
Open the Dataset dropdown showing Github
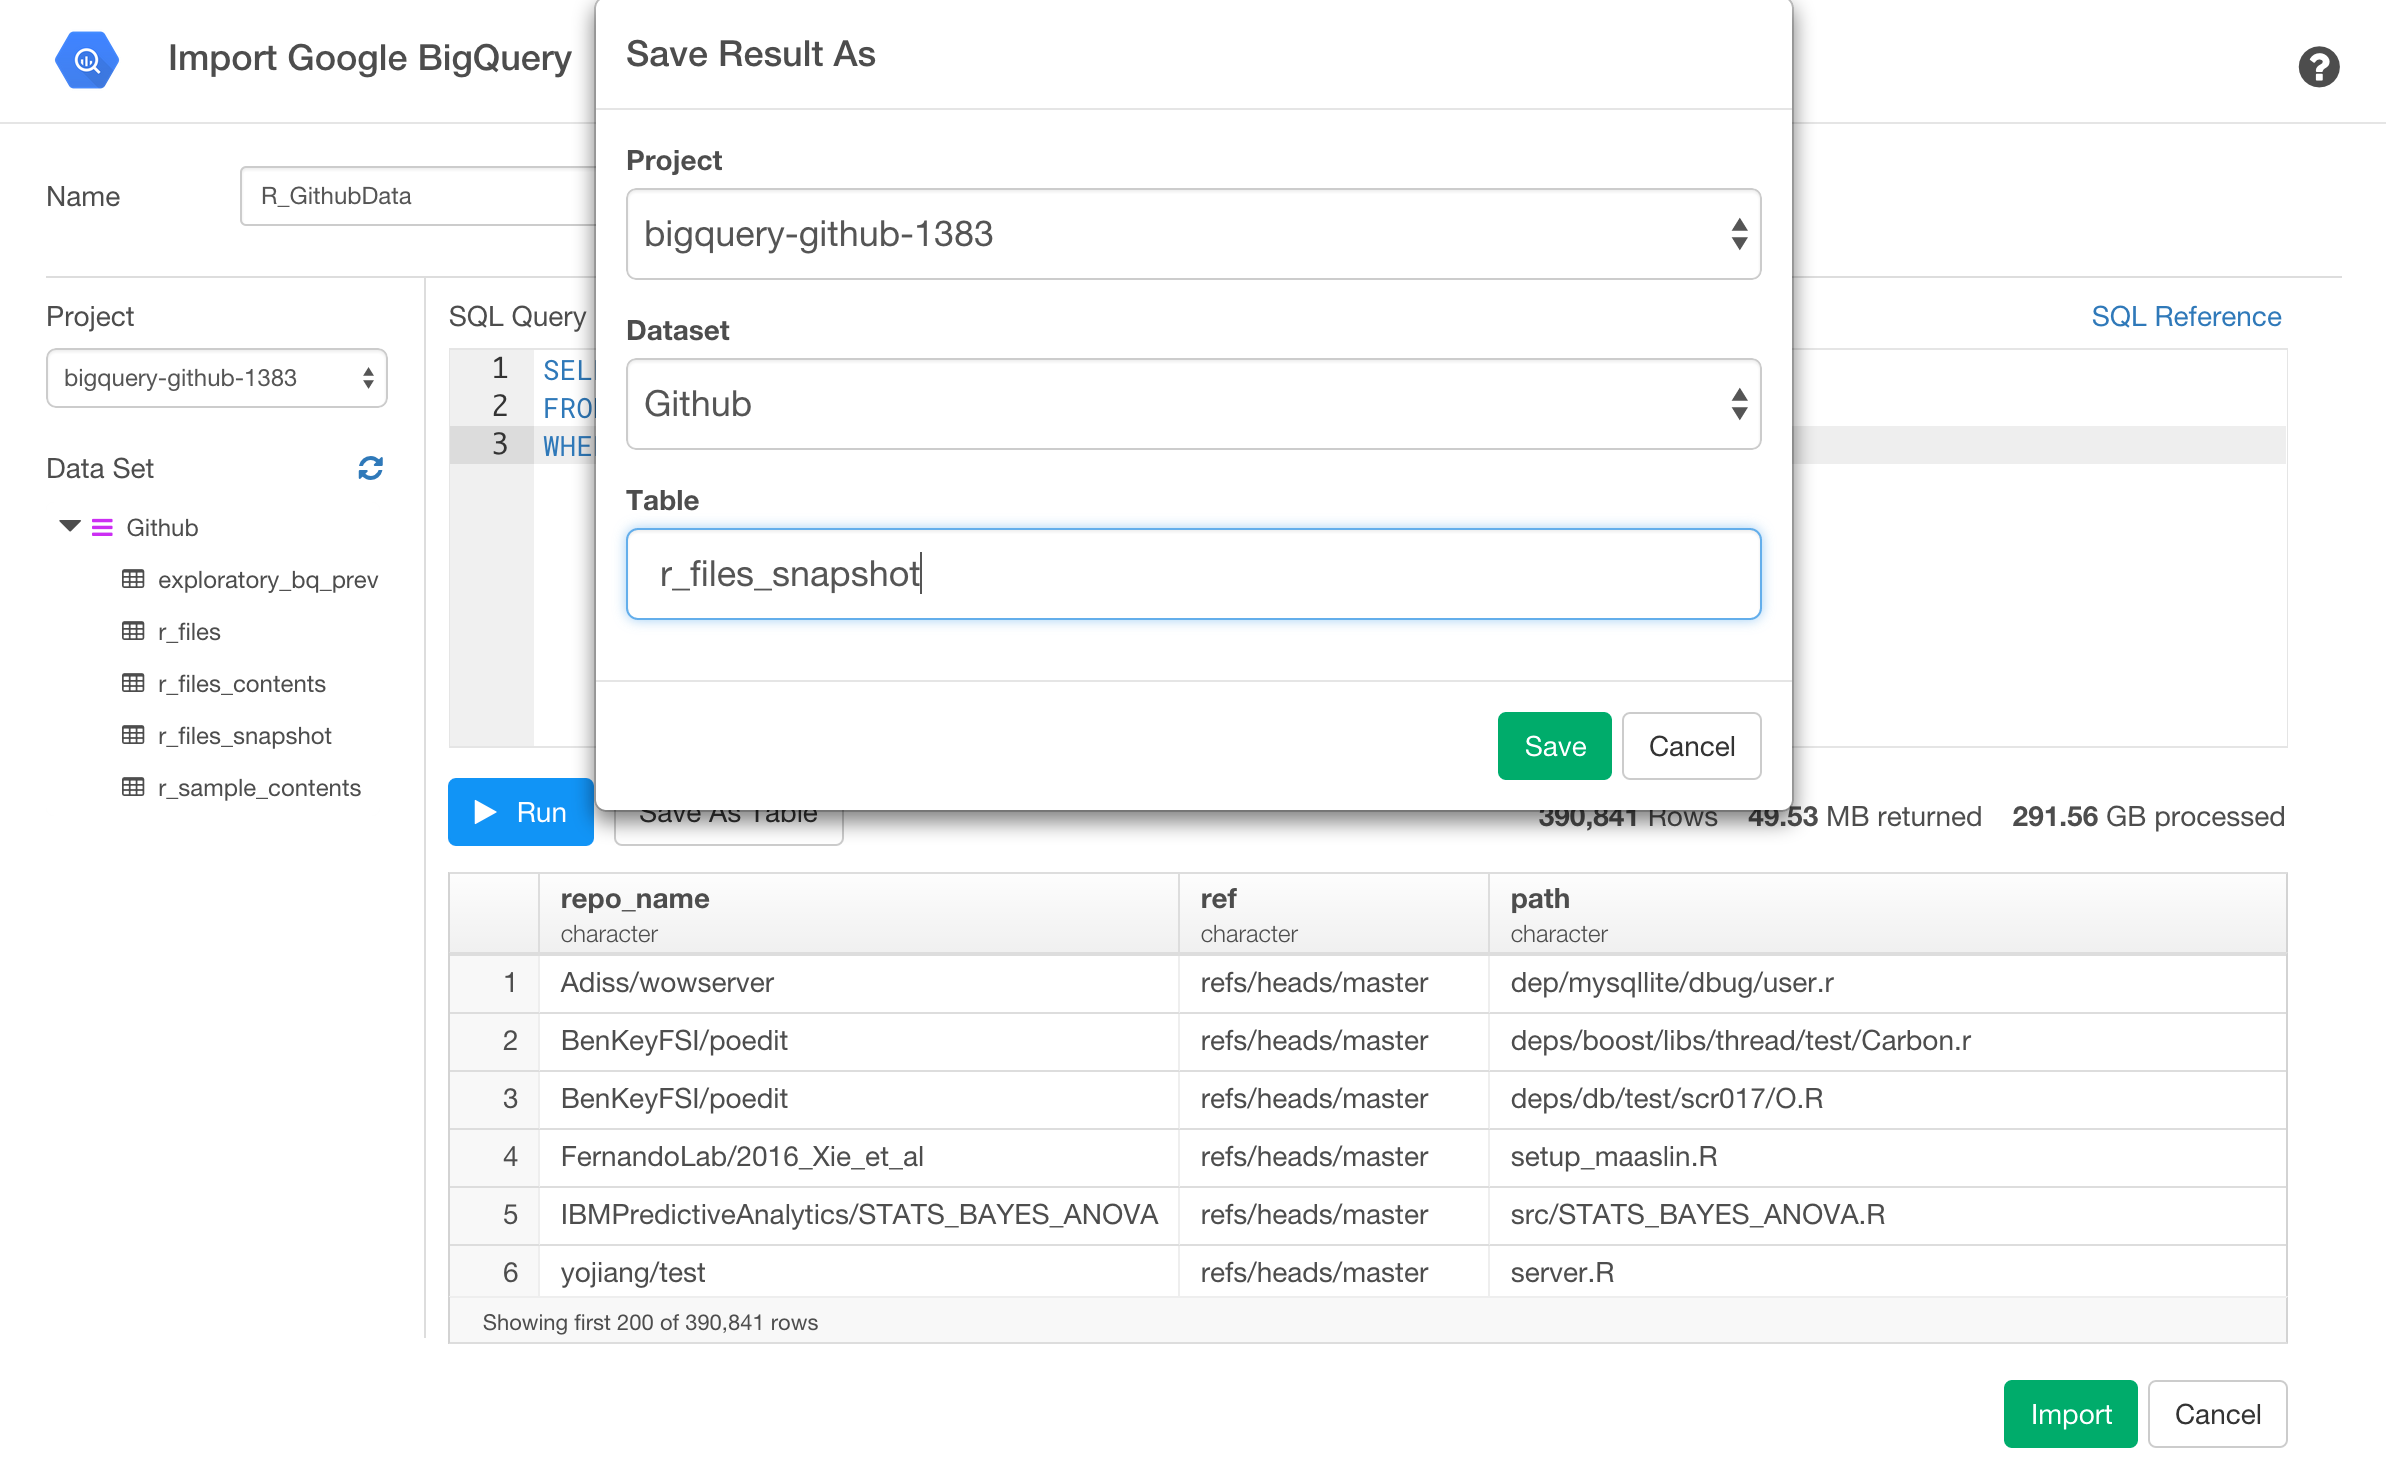[1192, 404]
